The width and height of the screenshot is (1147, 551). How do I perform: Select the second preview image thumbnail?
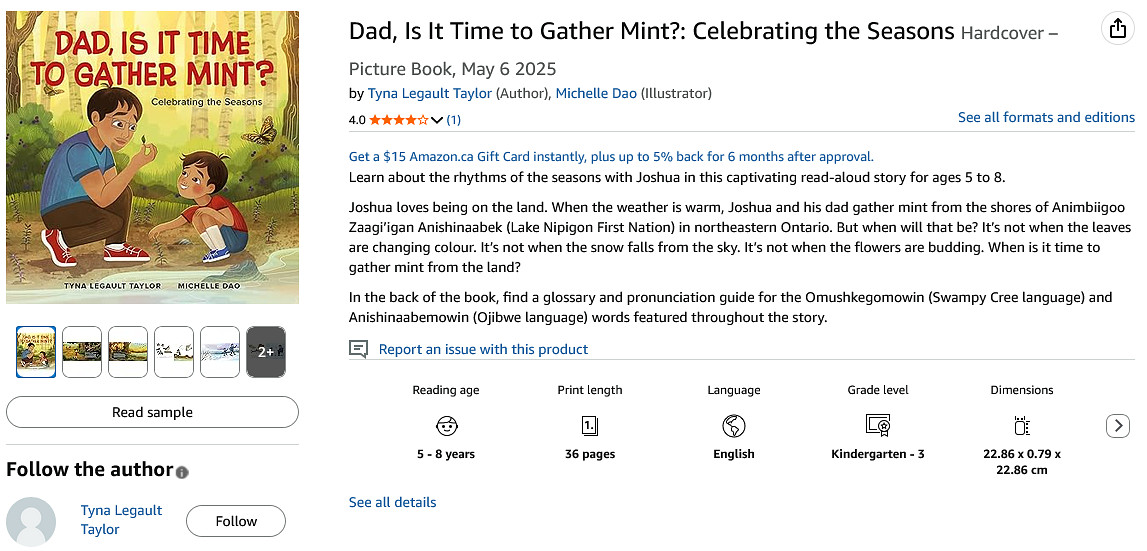pos(82,352)
